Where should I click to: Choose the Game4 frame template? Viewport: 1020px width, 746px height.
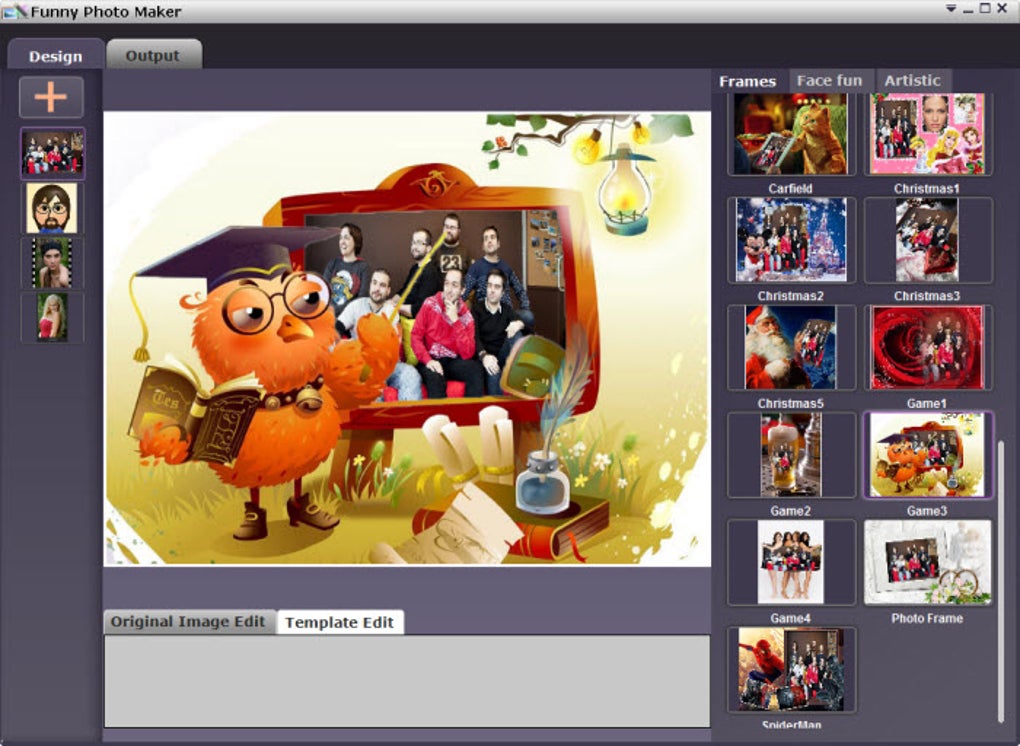(x=791, y=562)
